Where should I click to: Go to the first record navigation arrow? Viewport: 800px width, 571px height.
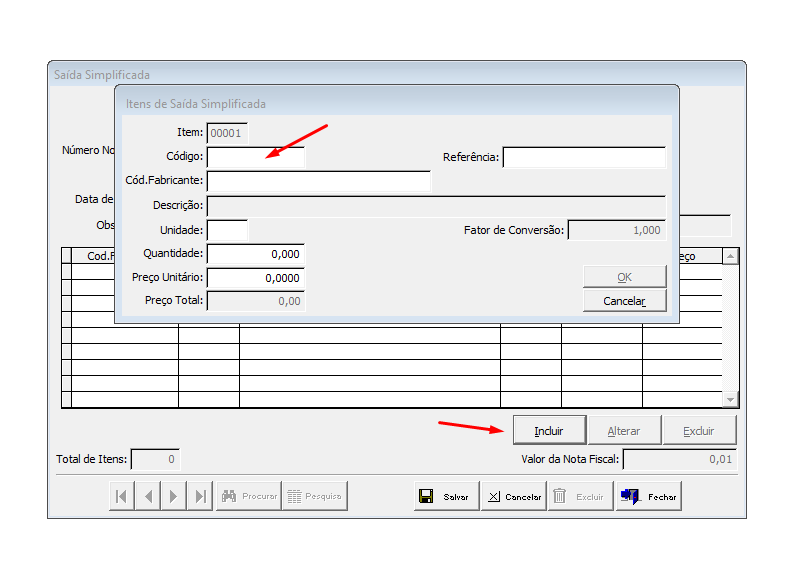121,496
